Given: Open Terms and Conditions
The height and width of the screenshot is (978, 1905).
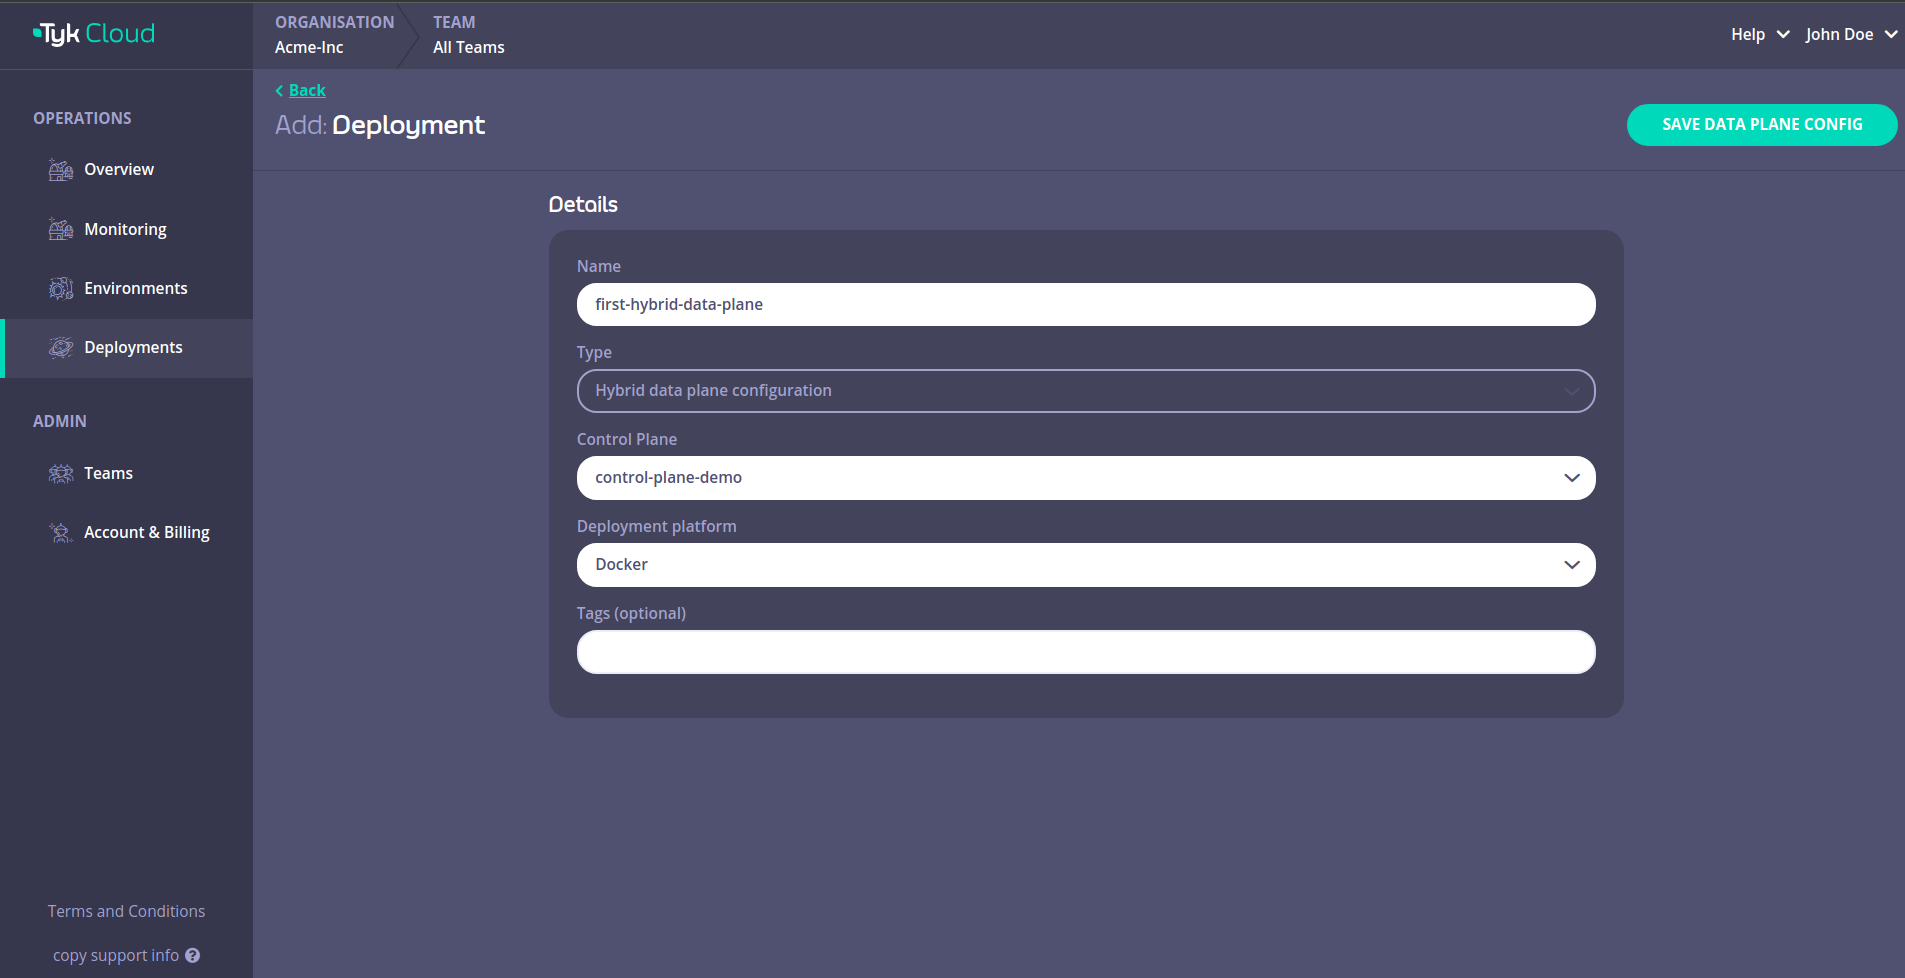Looking at the screenshot, I should [x=126, y=911].
